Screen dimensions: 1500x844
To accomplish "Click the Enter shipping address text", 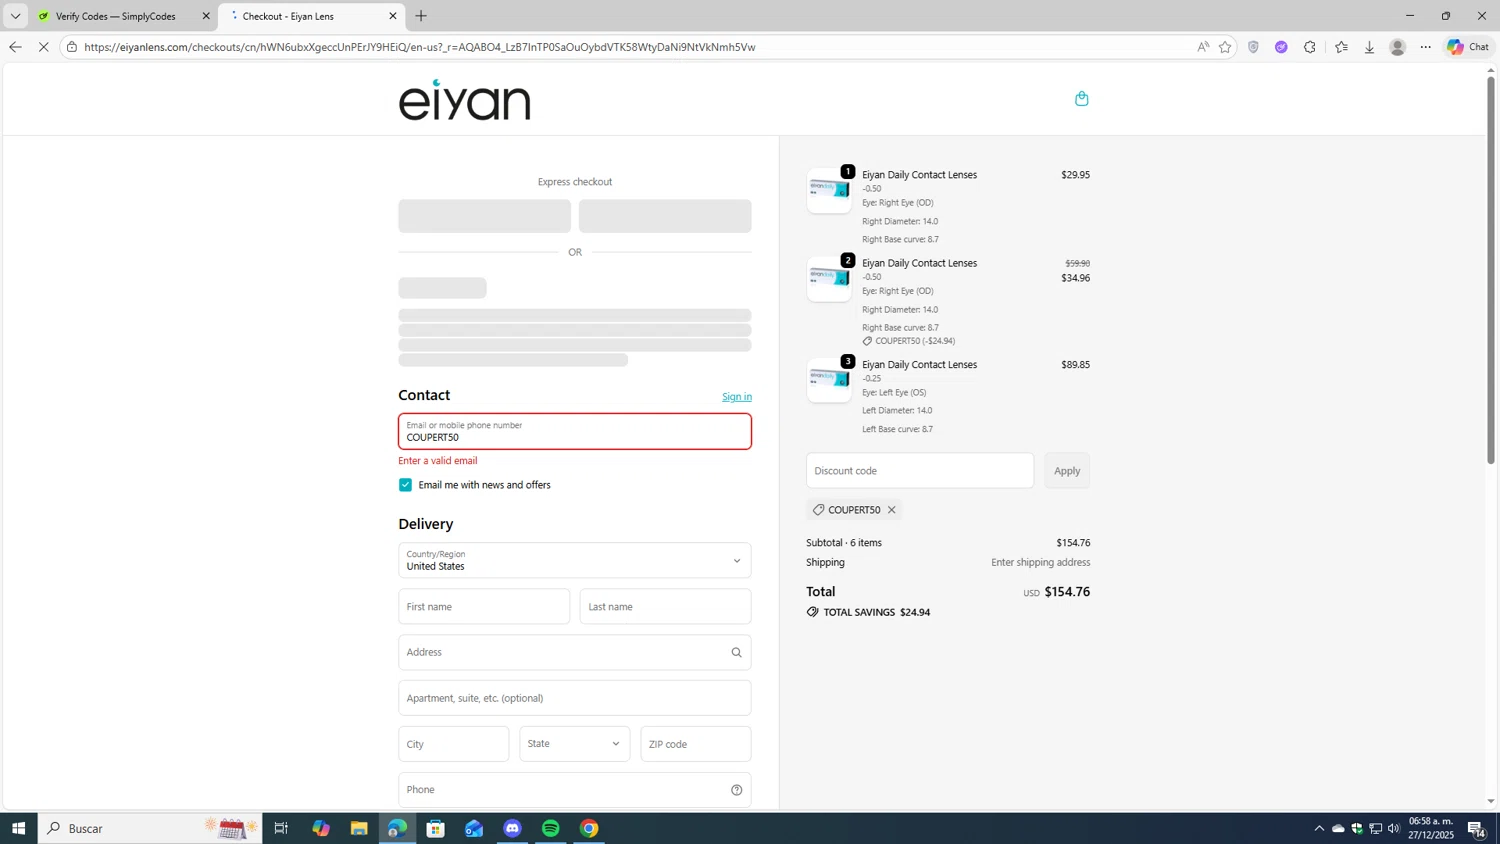I will [x=1040, y=563].
